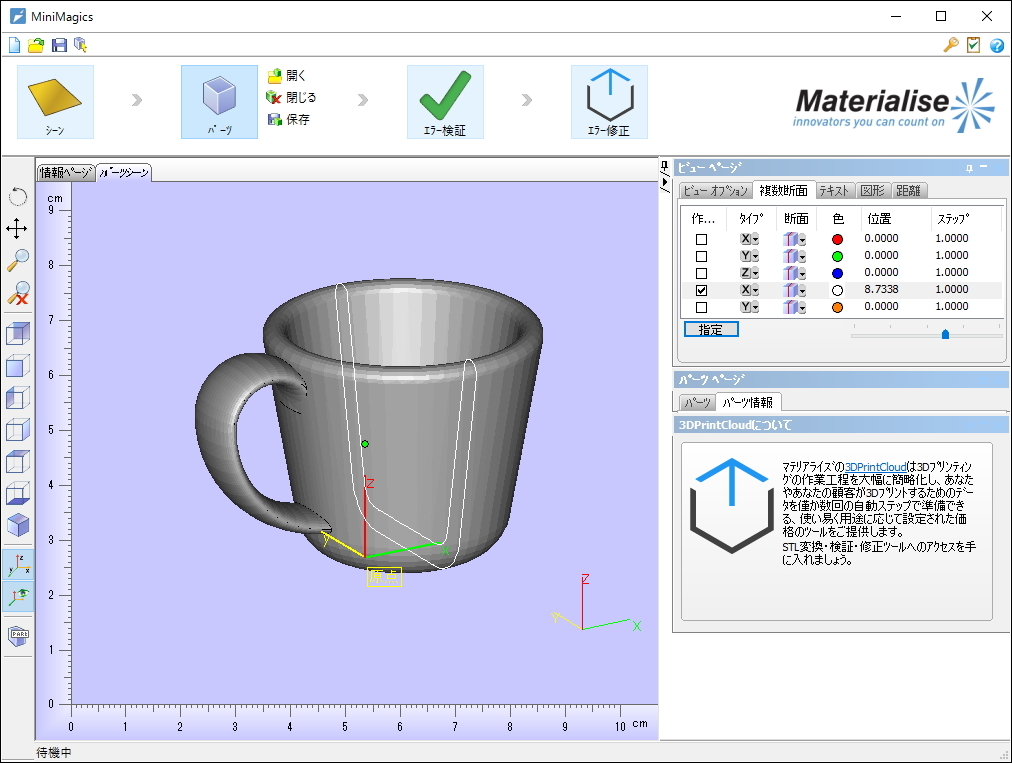Toggle the axes icon with green eye
Viewport: 1012px width, 763px height.
click(x=18, y=596)
